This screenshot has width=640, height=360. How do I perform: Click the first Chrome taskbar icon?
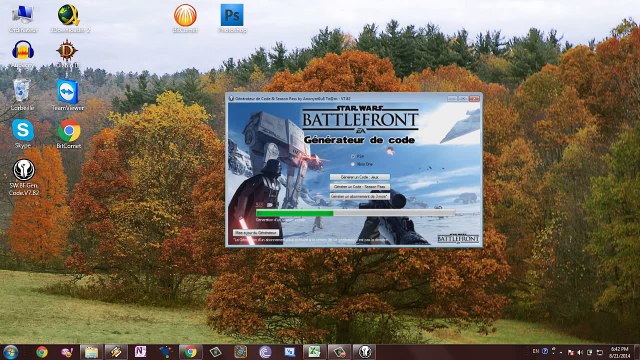point(42,352)
